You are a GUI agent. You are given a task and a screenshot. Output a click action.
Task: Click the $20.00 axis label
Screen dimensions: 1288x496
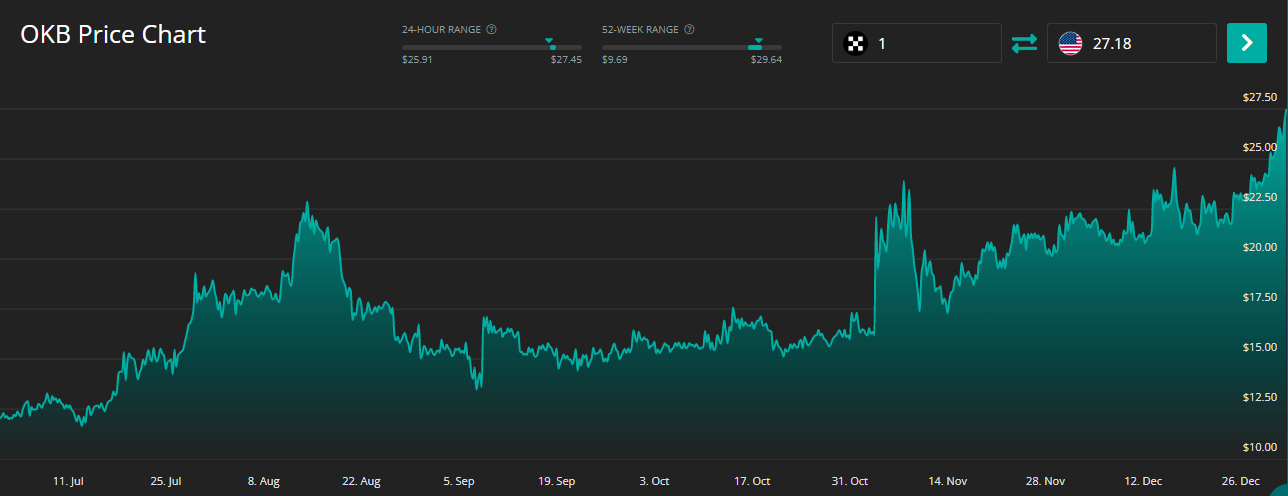[1258, 248]
